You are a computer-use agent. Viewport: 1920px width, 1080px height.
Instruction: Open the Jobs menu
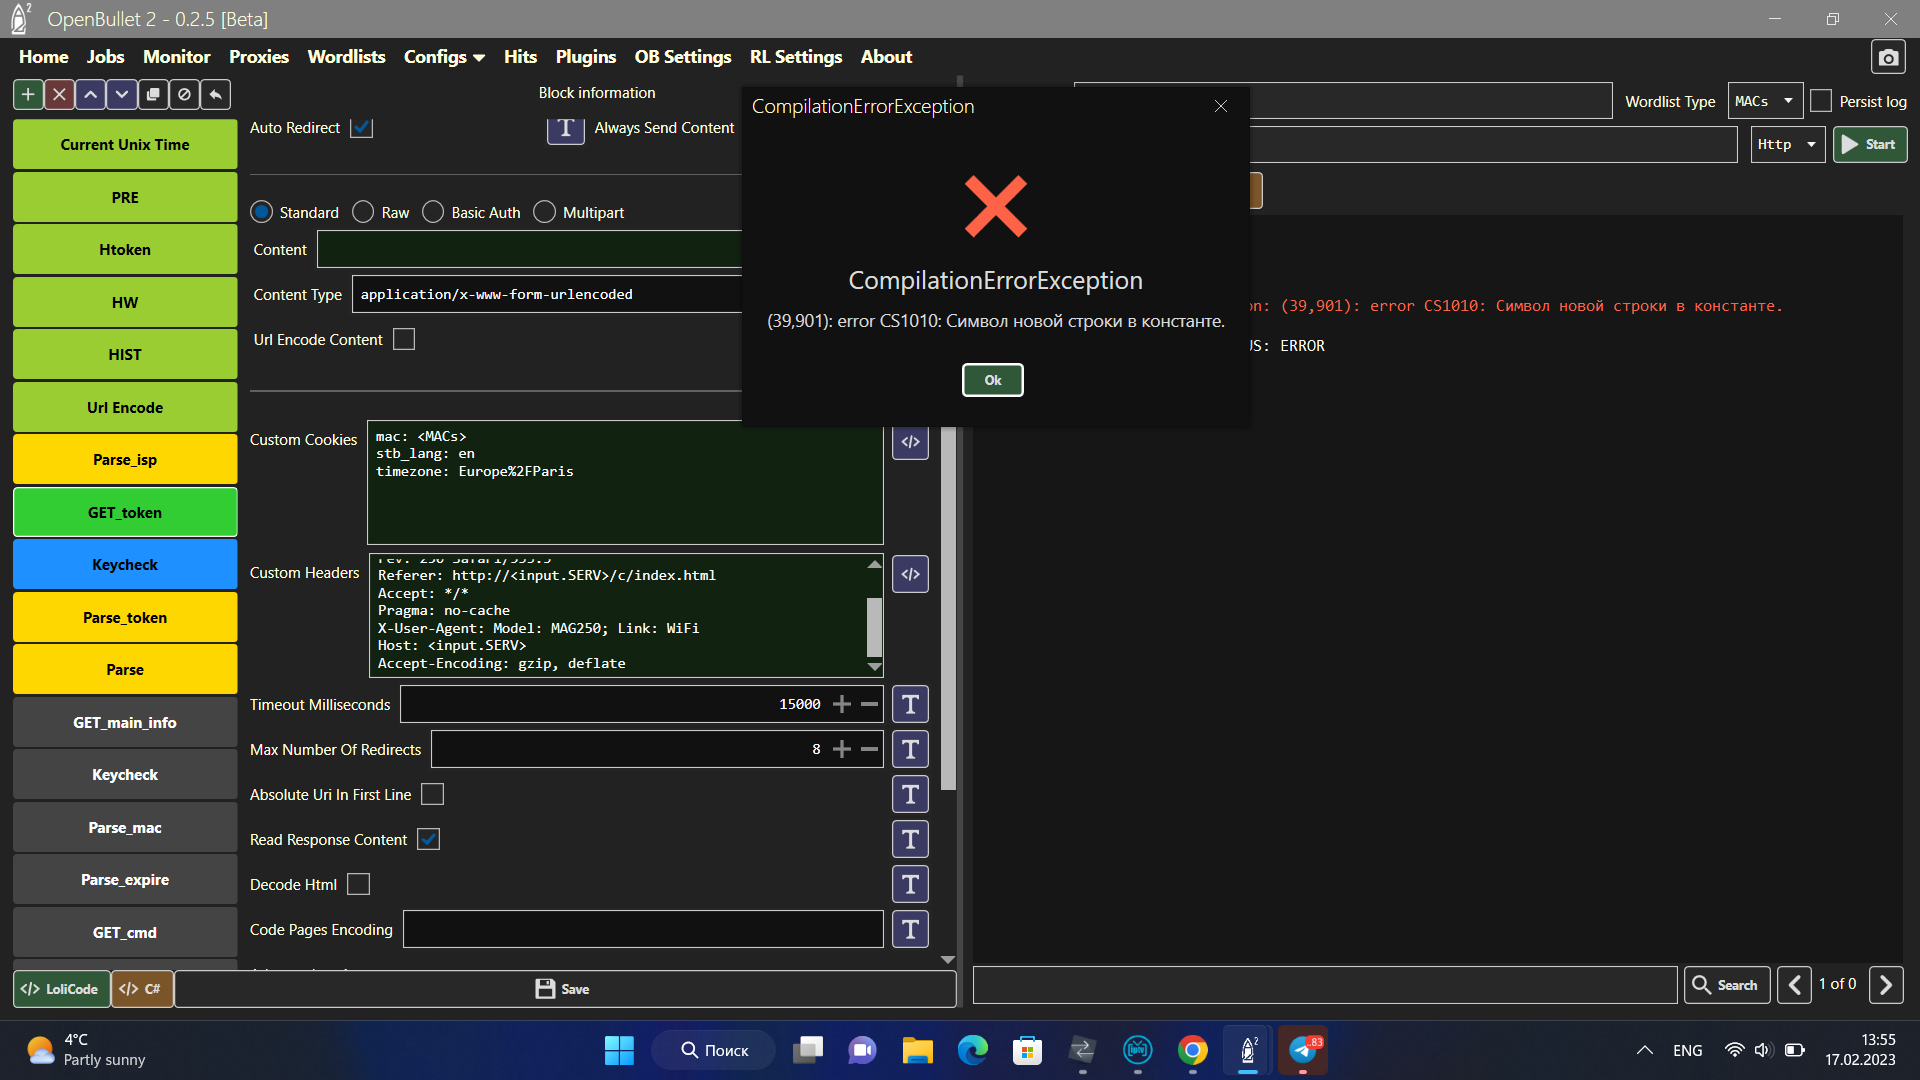pos(105,57)
